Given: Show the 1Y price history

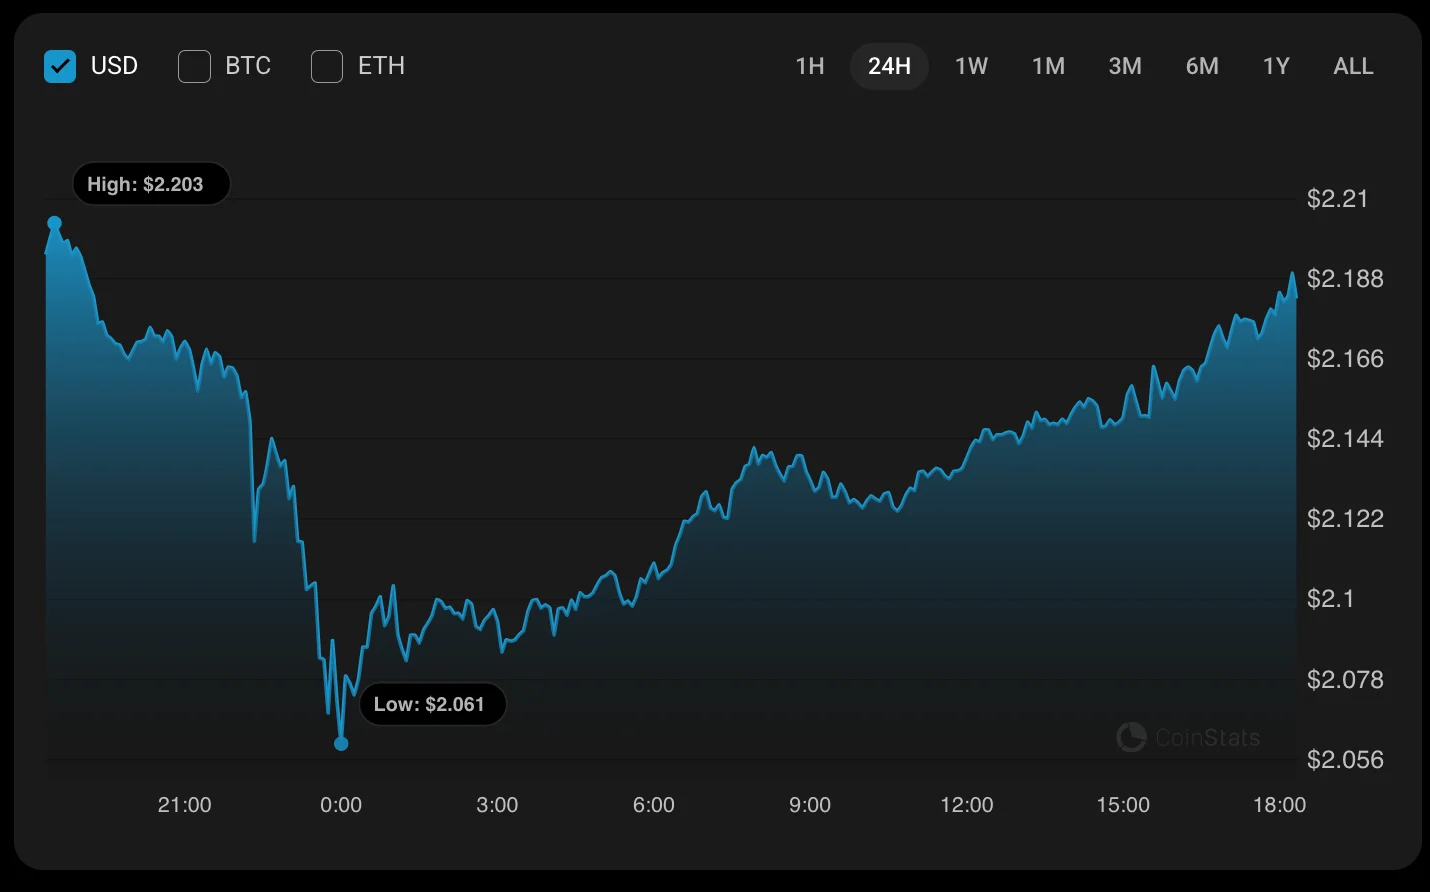Looking at the screenshot, I should [x=1276, y=66].
